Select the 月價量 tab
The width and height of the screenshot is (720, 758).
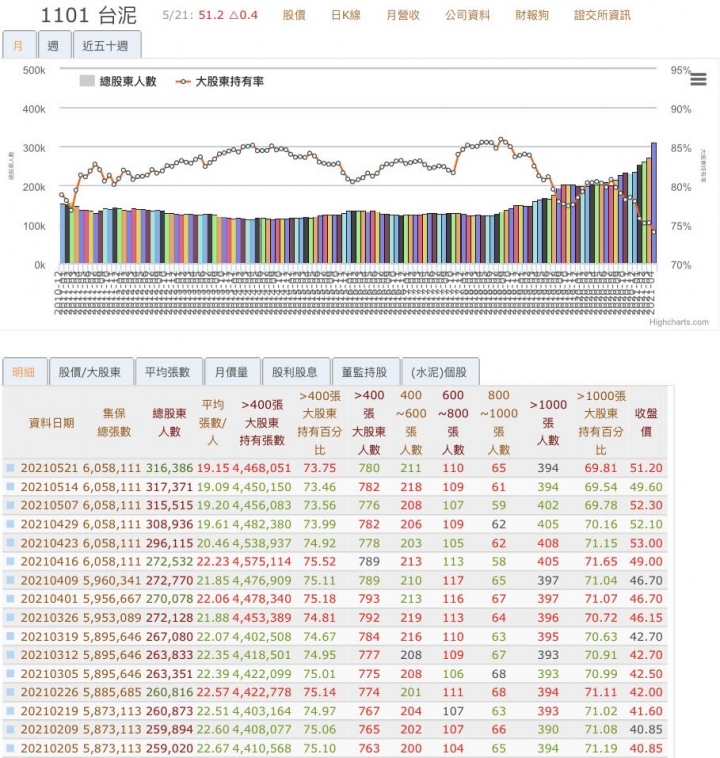tap(232, 372)
